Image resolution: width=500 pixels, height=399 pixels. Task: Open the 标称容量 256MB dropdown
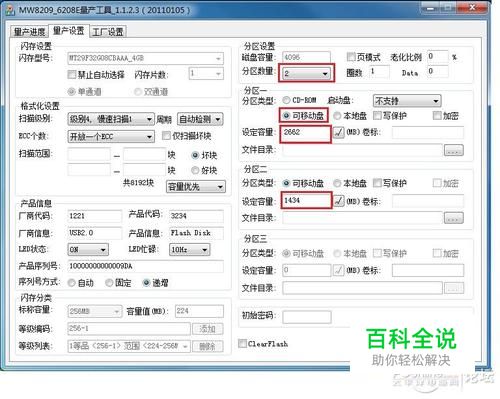coord(95,311)
